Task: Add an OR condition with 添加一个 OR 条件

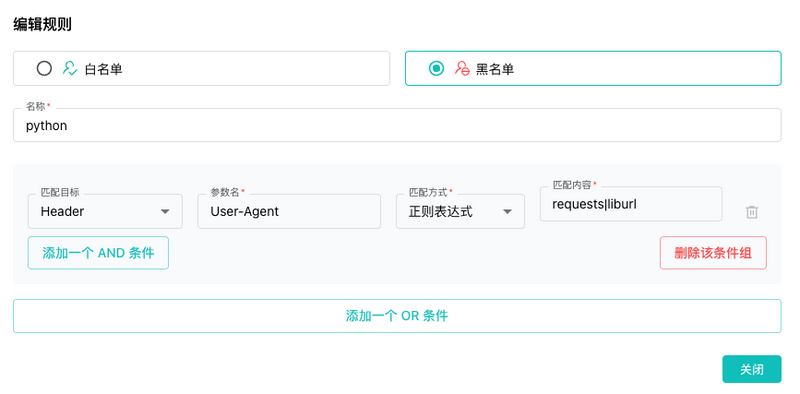Action: (x=397, y=316)
